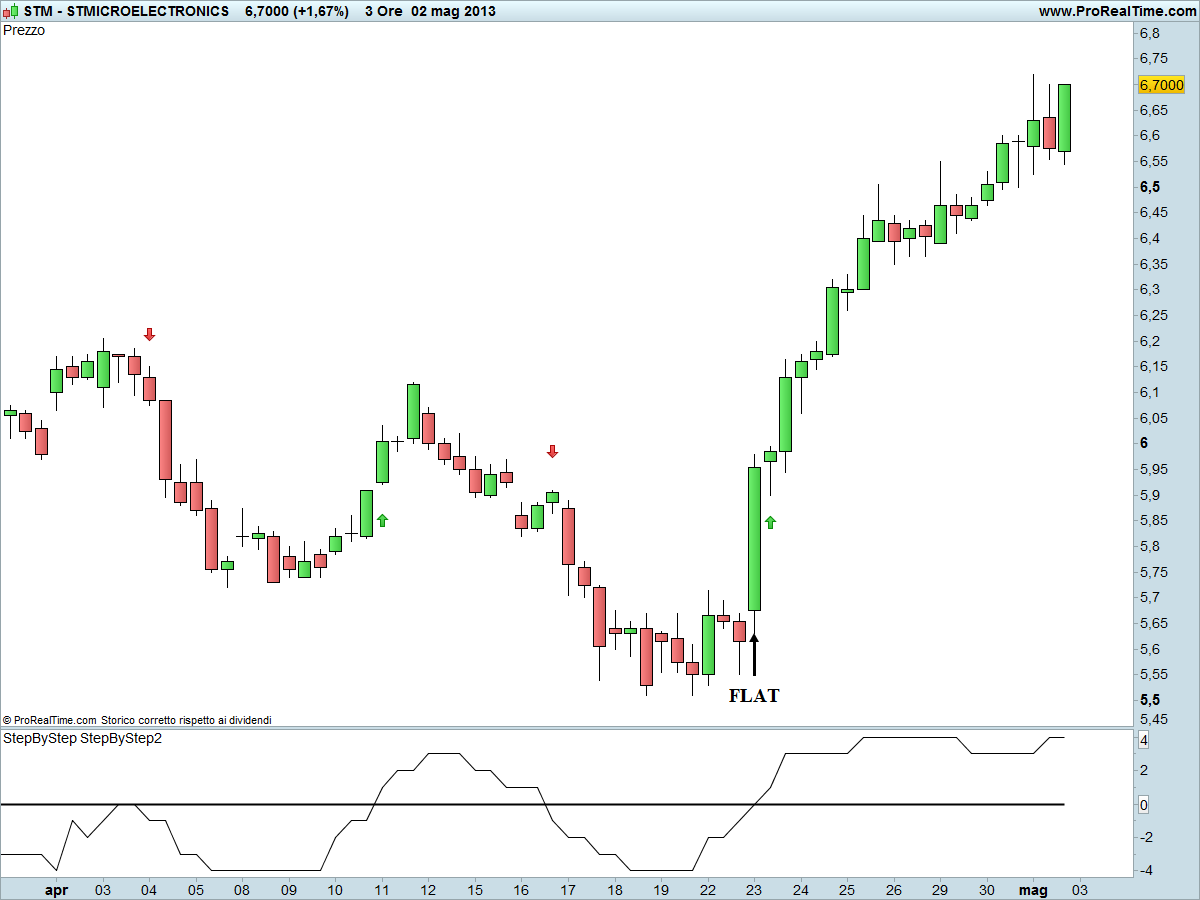
Task: Click the 'apr' month label on time axis
Action: point(56,888)
